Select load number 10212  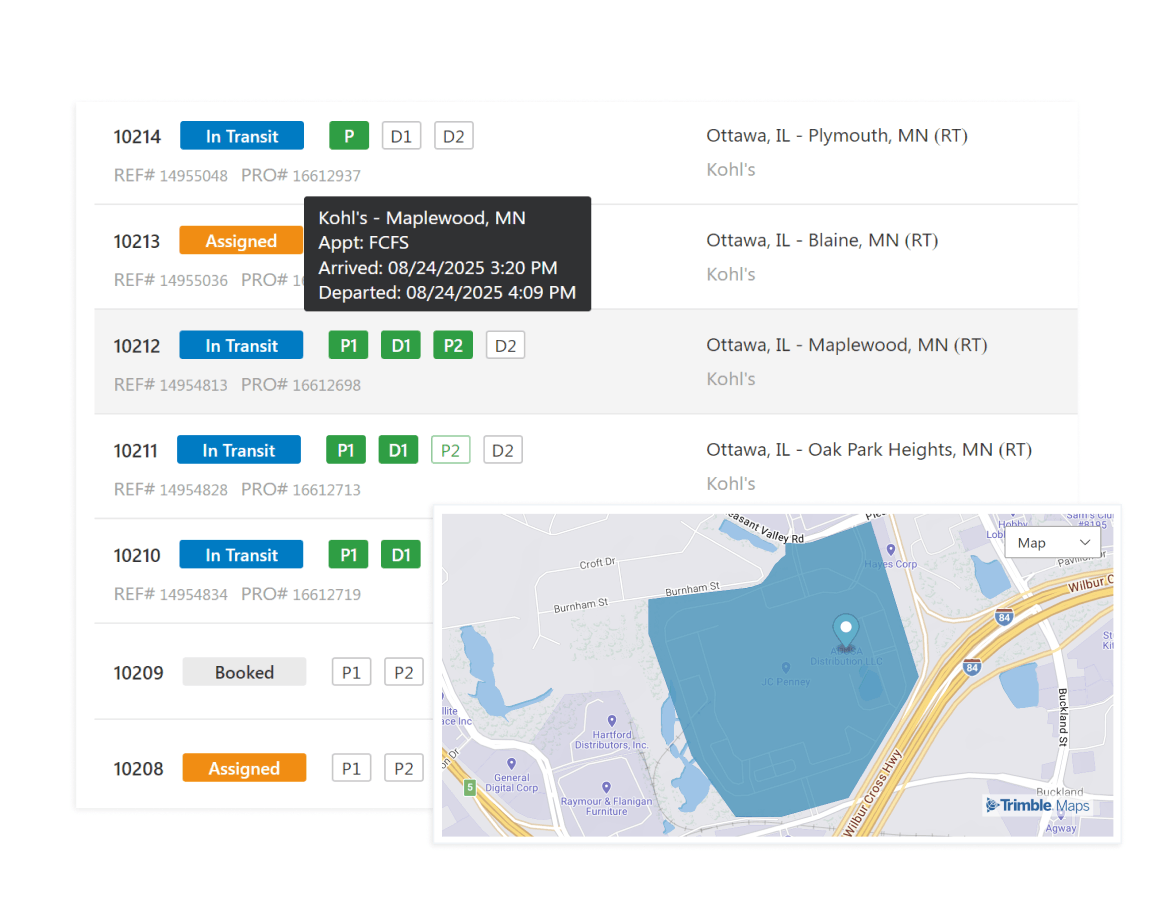(x=137, y=346)
